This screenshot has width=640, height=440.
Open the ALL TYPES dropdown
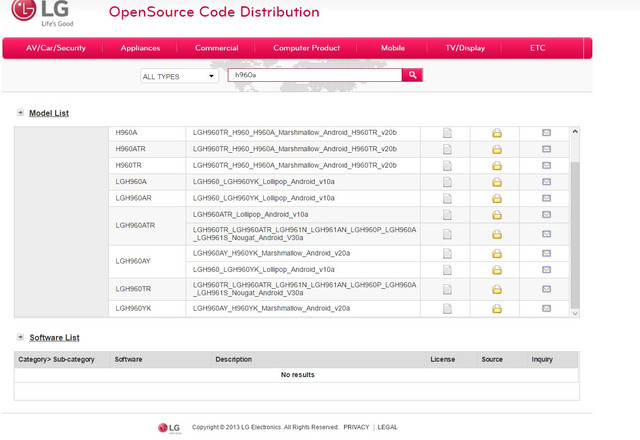179,76
